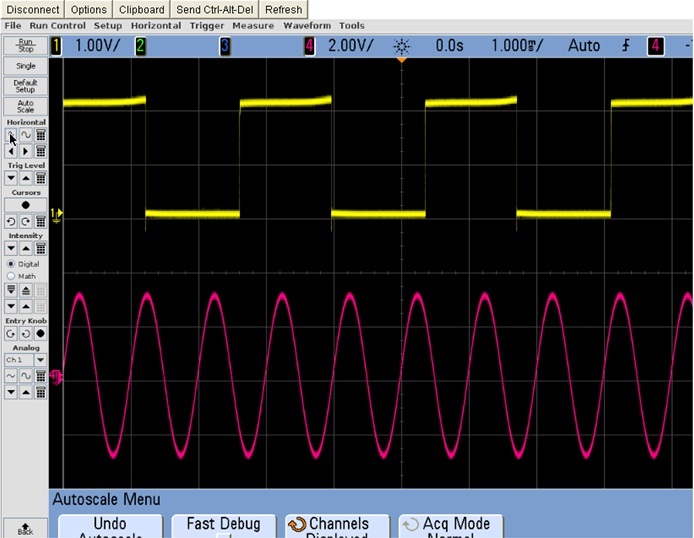Click the Disconnect button

(x=32, y=9)
